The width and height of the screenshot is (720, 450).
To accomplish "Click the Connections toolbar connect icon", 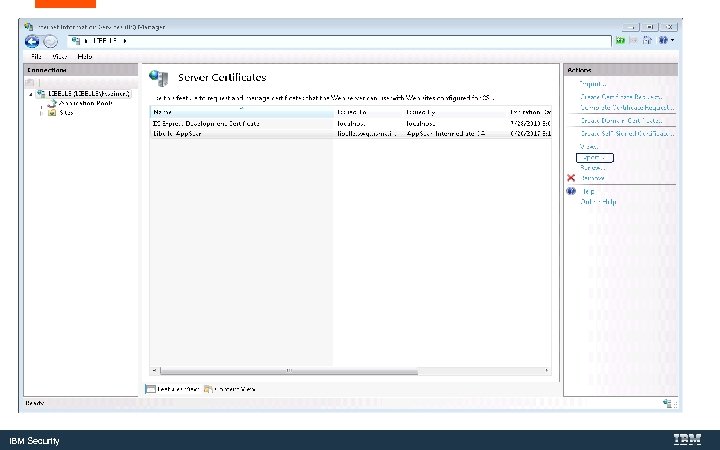I will (x=30, y=83).
